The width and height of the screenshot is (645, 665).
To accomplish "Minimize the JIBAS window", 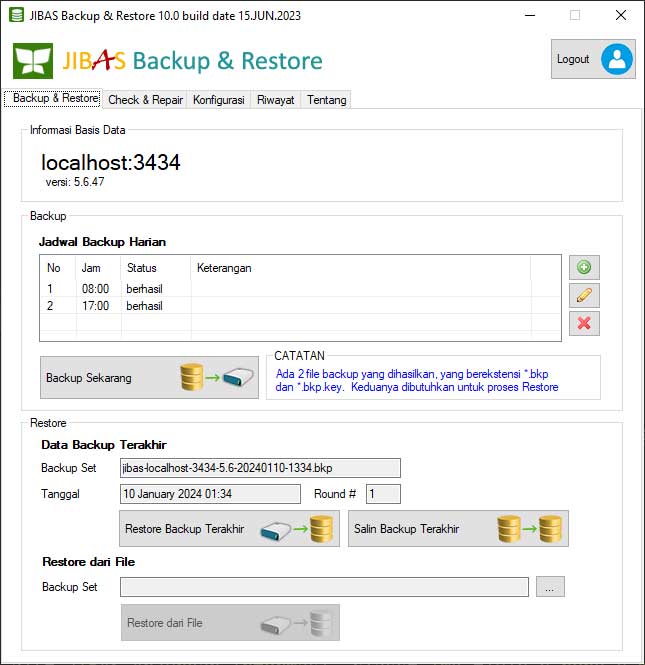I will tap(530, 15).
